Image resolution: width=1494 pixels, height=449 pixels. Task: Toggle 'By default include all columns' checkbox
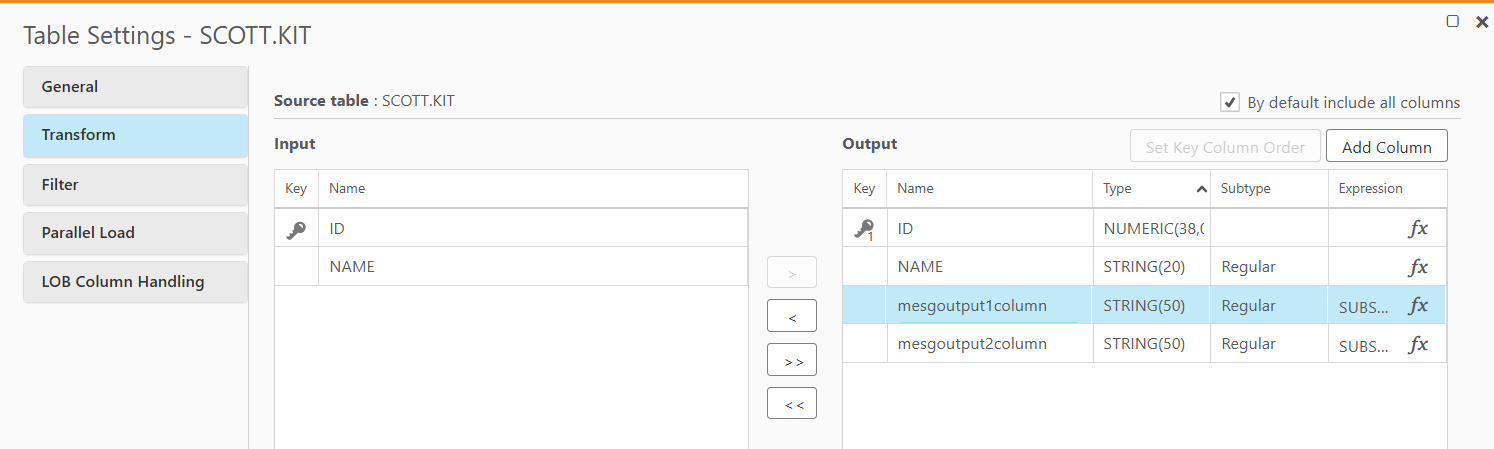coord(1230,102)
